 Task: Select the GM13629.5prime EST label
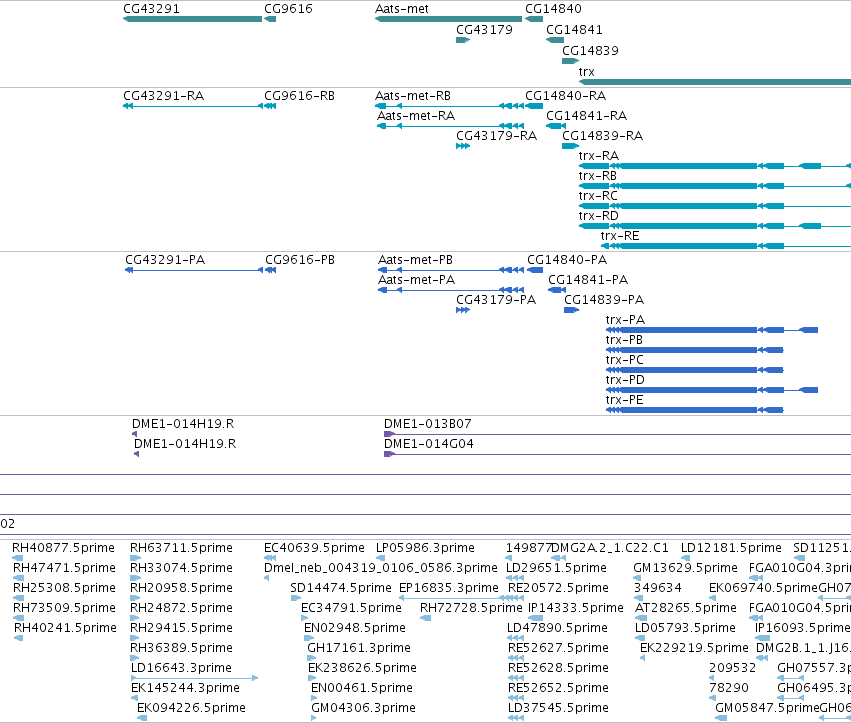pos(685,568)
